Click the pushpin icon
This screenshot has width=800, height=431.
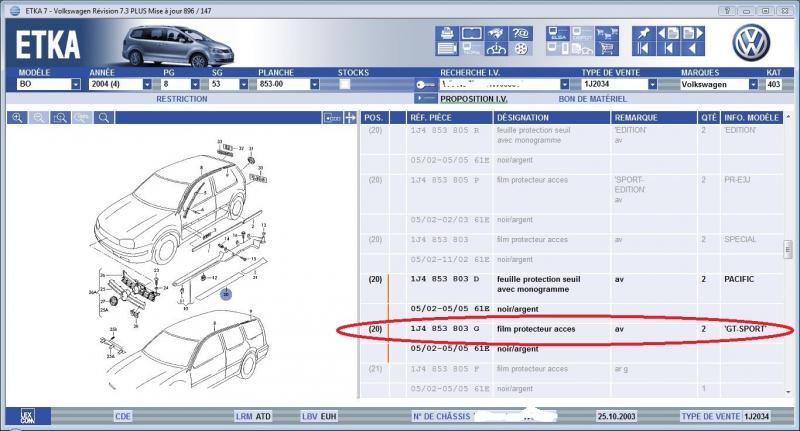point(643,34)
